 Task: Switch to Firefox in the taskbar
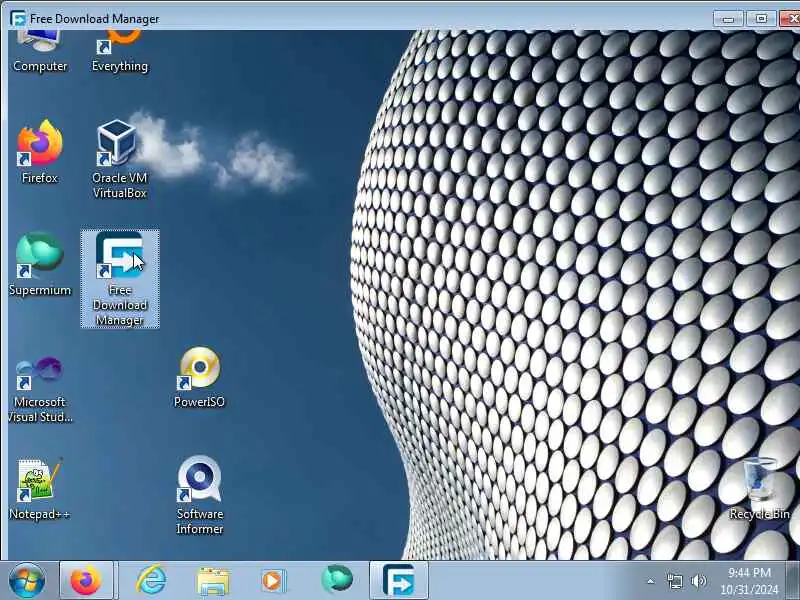coord(86,581)
